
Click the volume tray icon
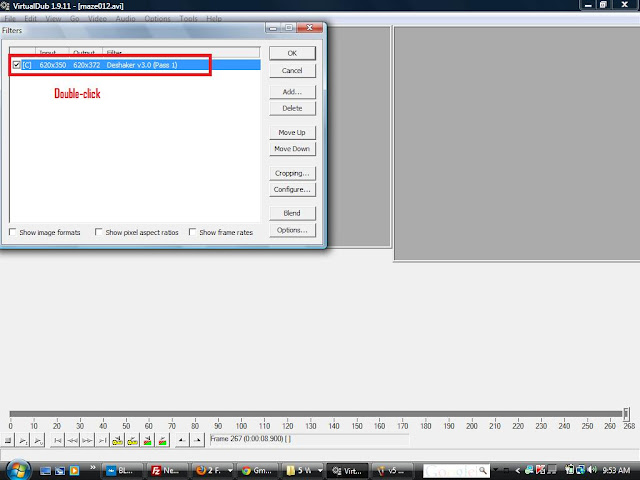point(592,470)
